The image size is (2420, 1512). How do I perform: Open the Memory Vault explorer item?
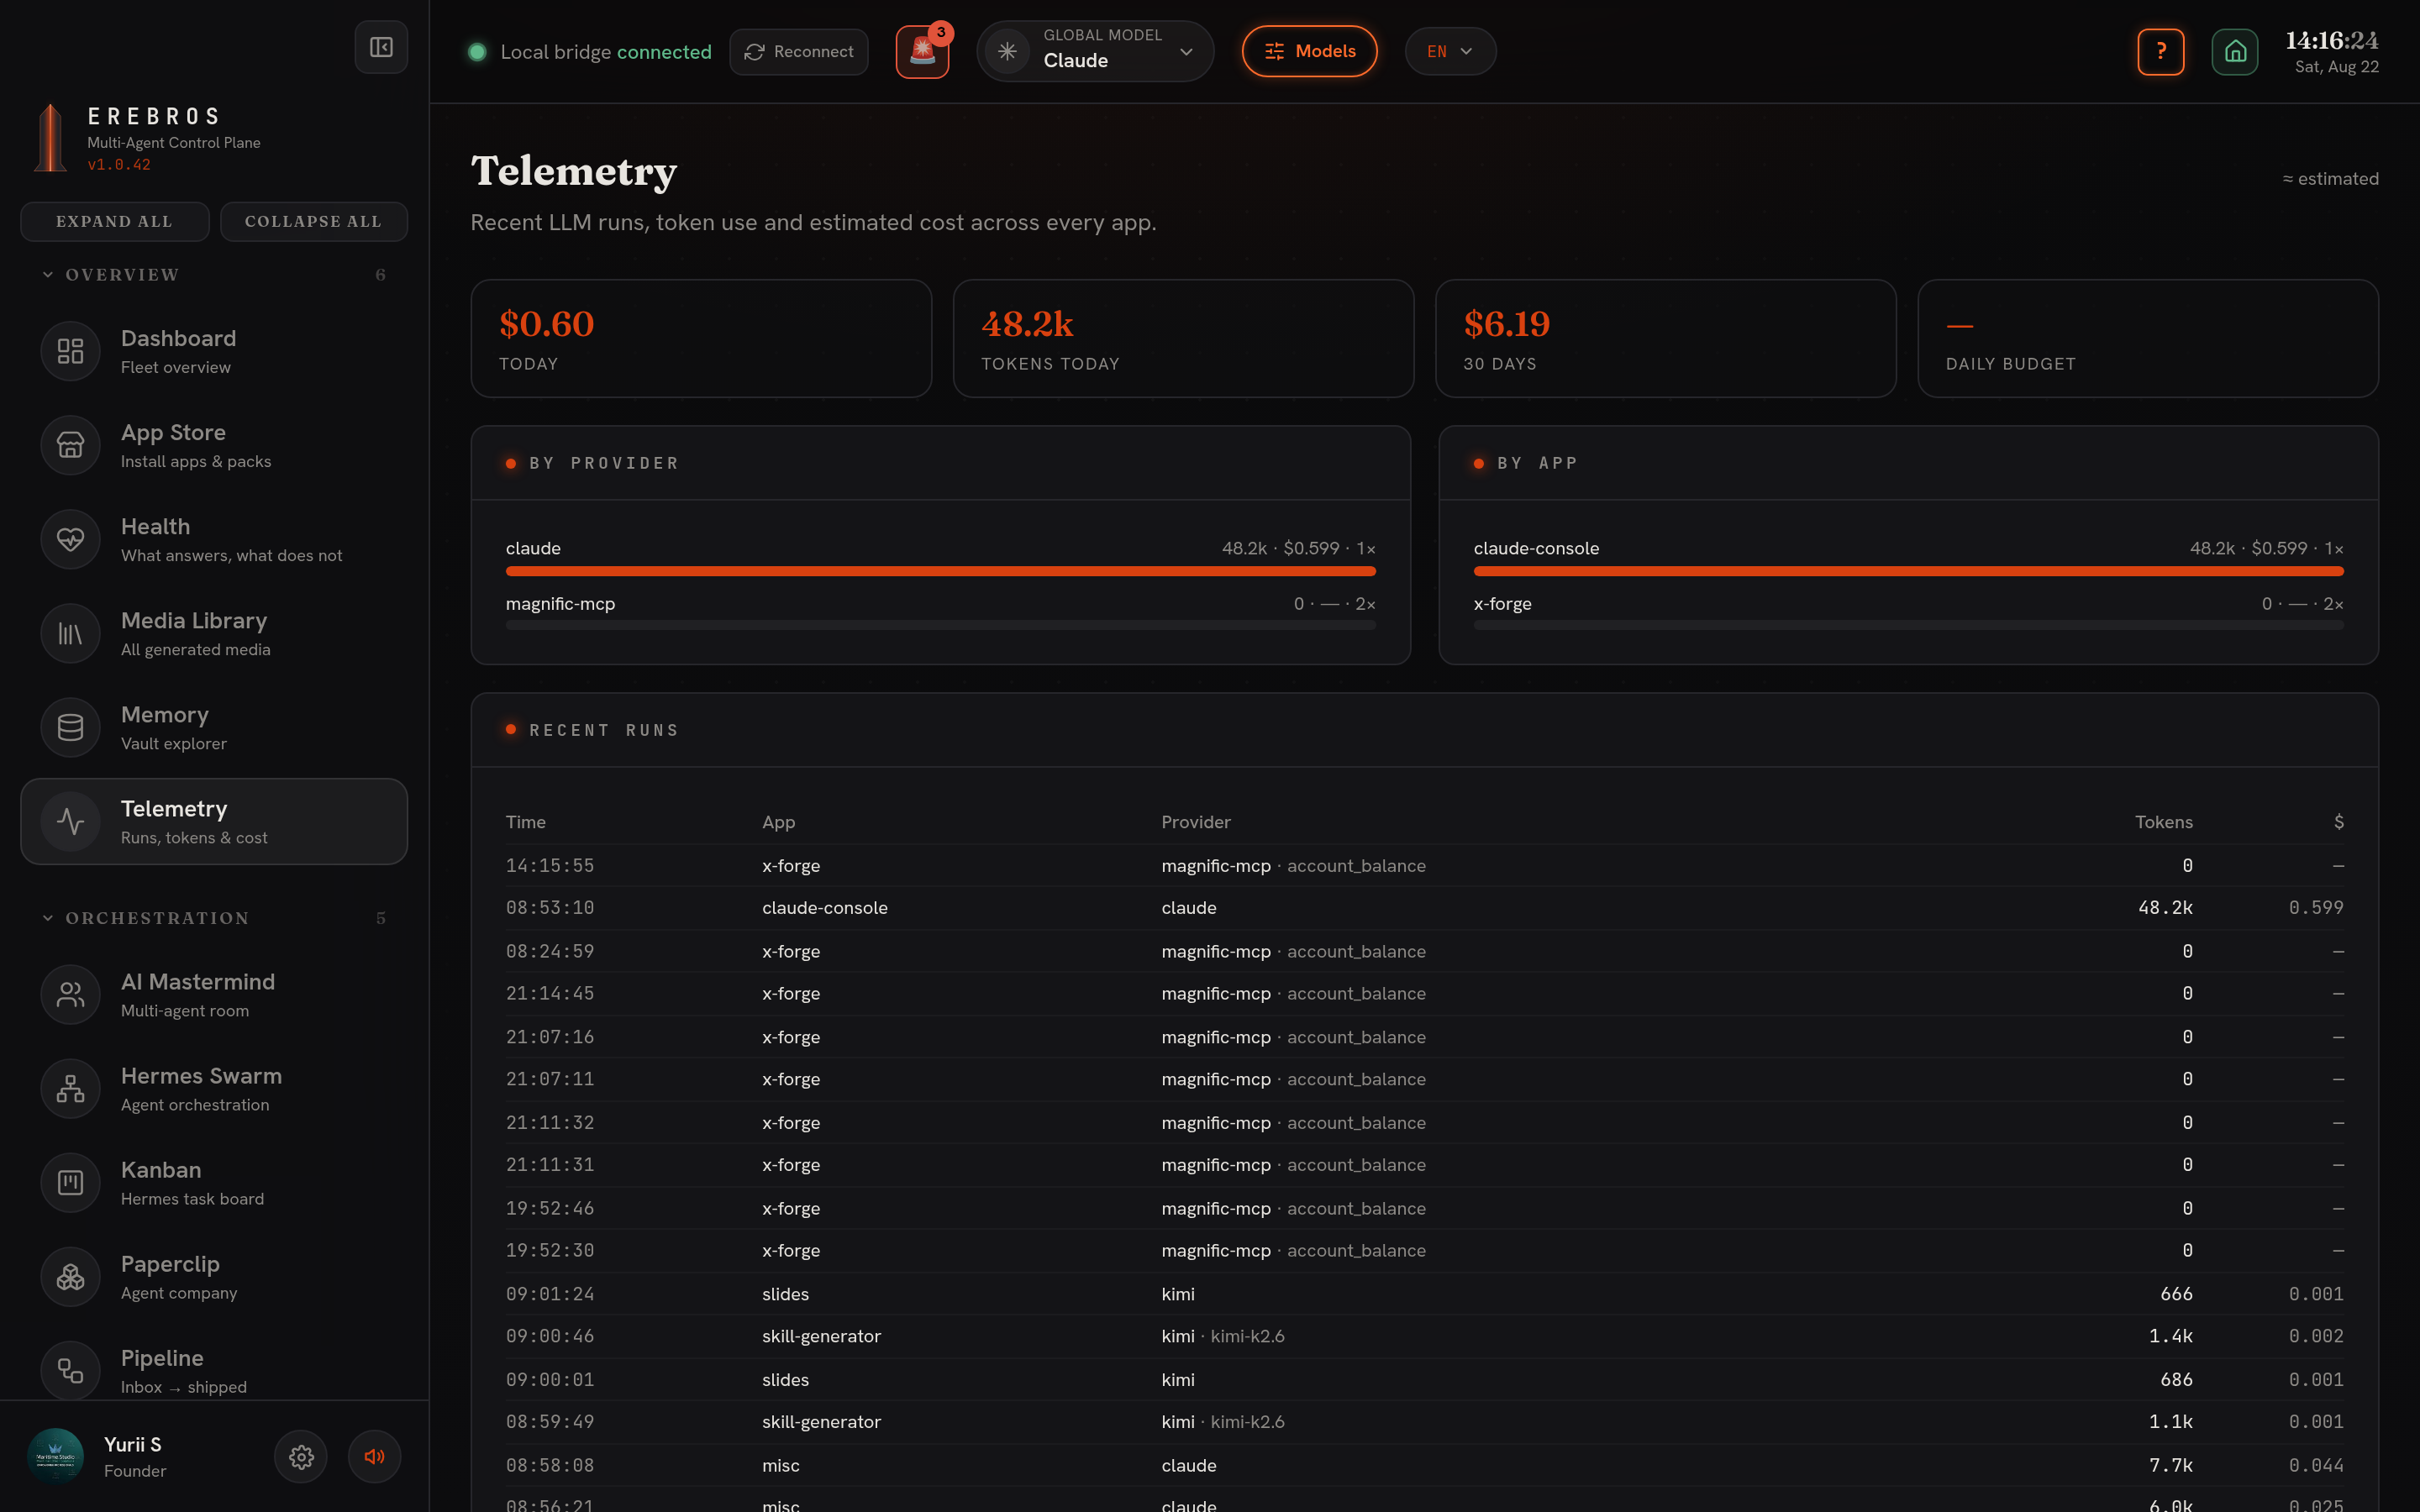214,727
